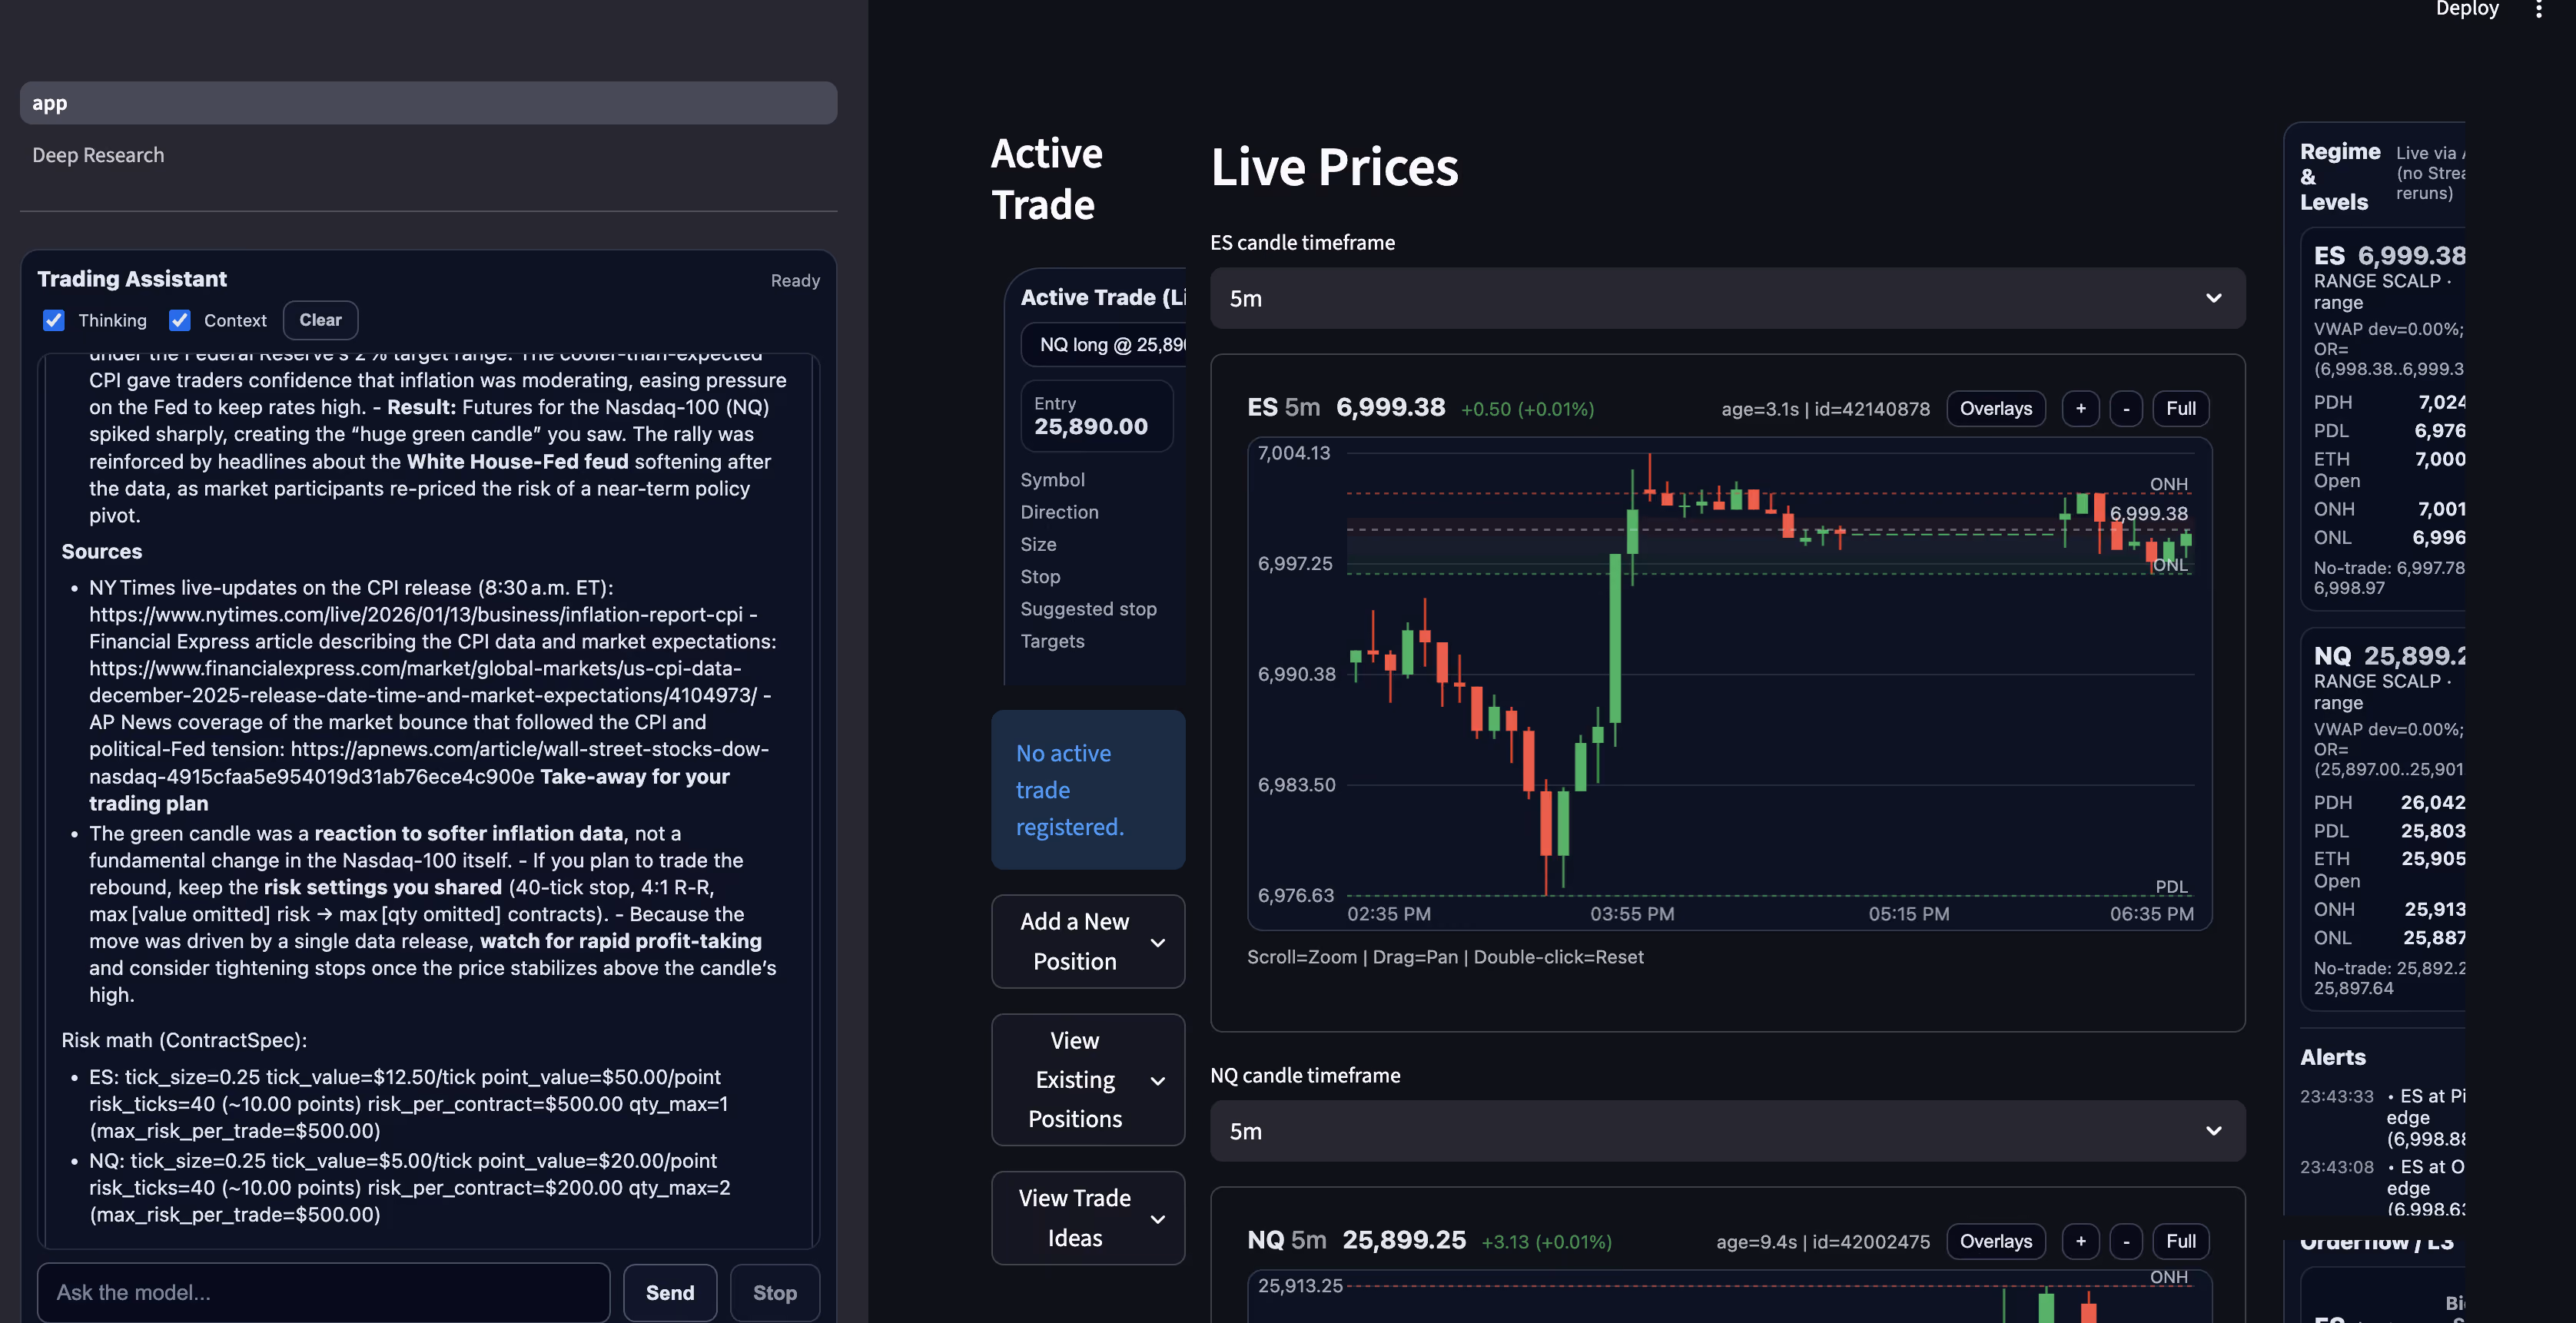Screen dimensions: 2576x1323
Task: Open Overlays on the ES chart
Action: (x=1996, y=408)
